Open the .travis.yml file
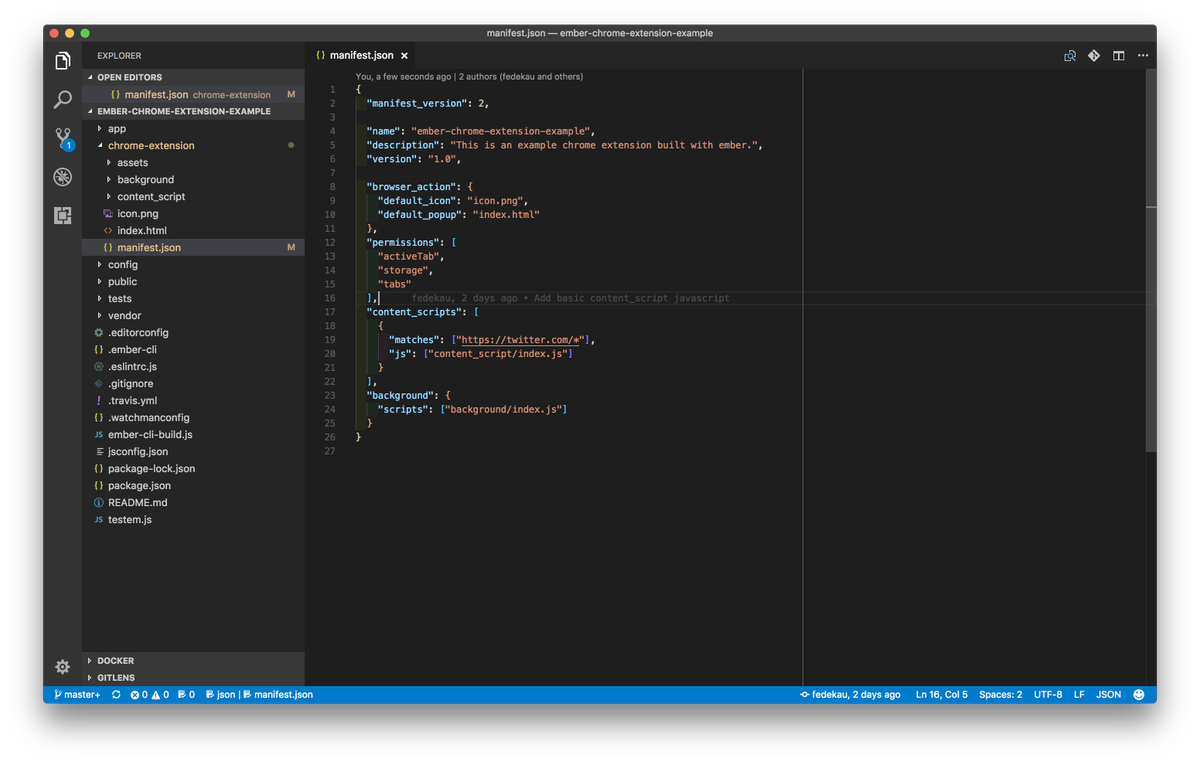 tap(193, 401)
